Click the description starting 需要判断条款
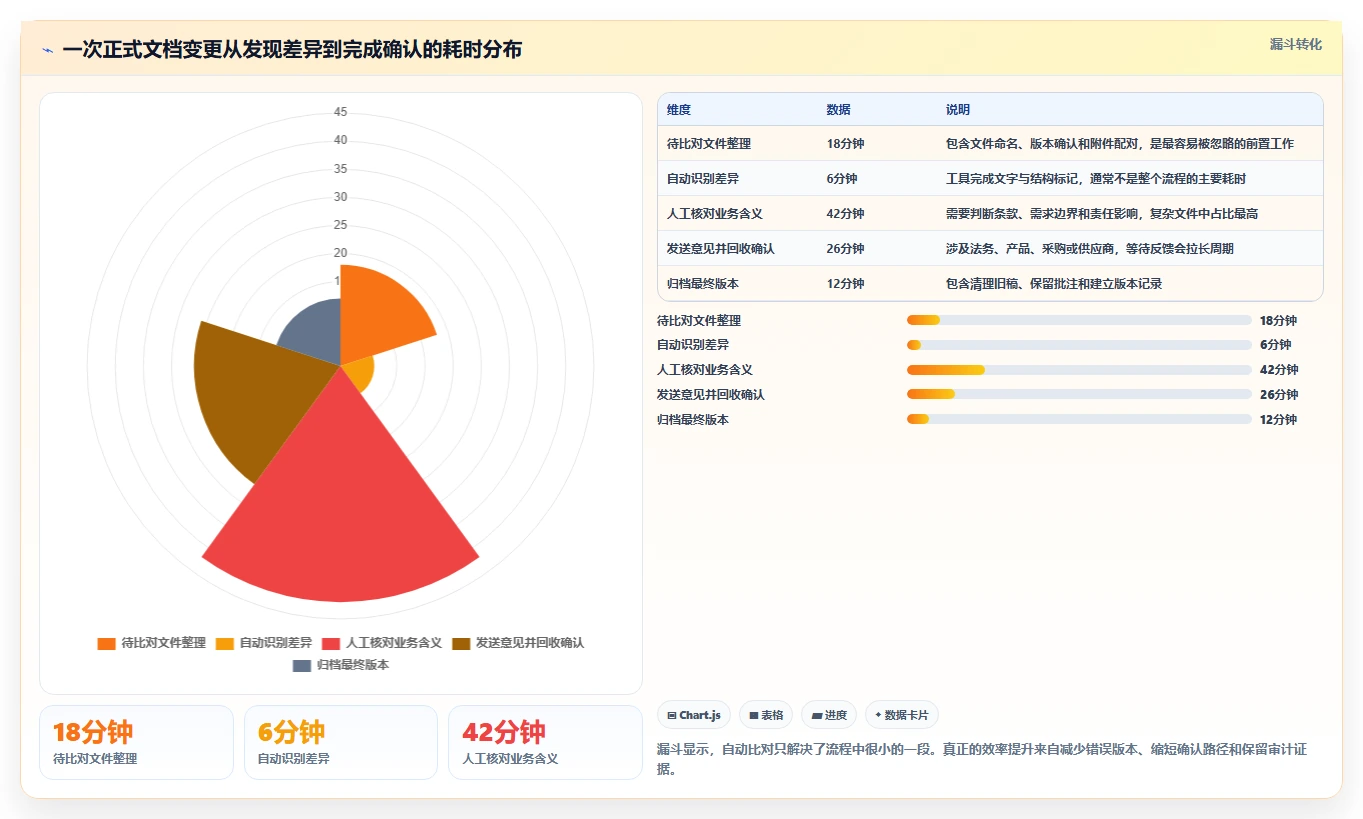The image size is (1363, 819). click(x=1102, y=214)
